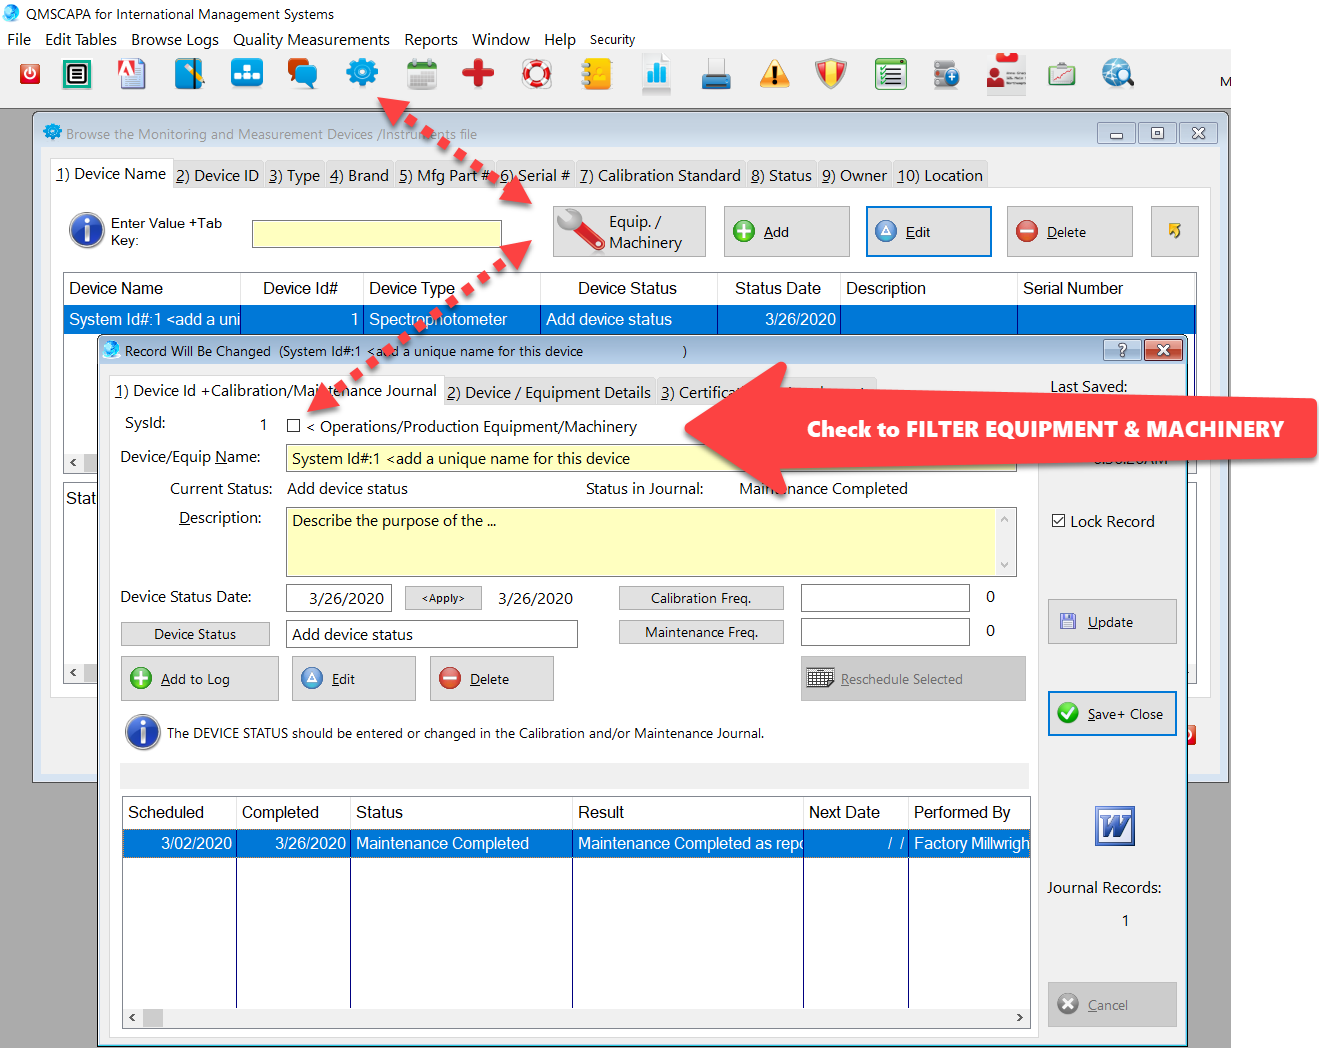Click the blue bar chart toolbar icon
Viewport: 1319px width, 1048px height.
(x=656, y=74)
